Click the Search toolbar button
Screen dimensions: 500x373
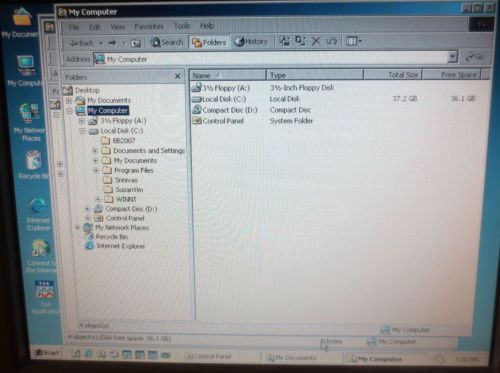click(167, 42)
